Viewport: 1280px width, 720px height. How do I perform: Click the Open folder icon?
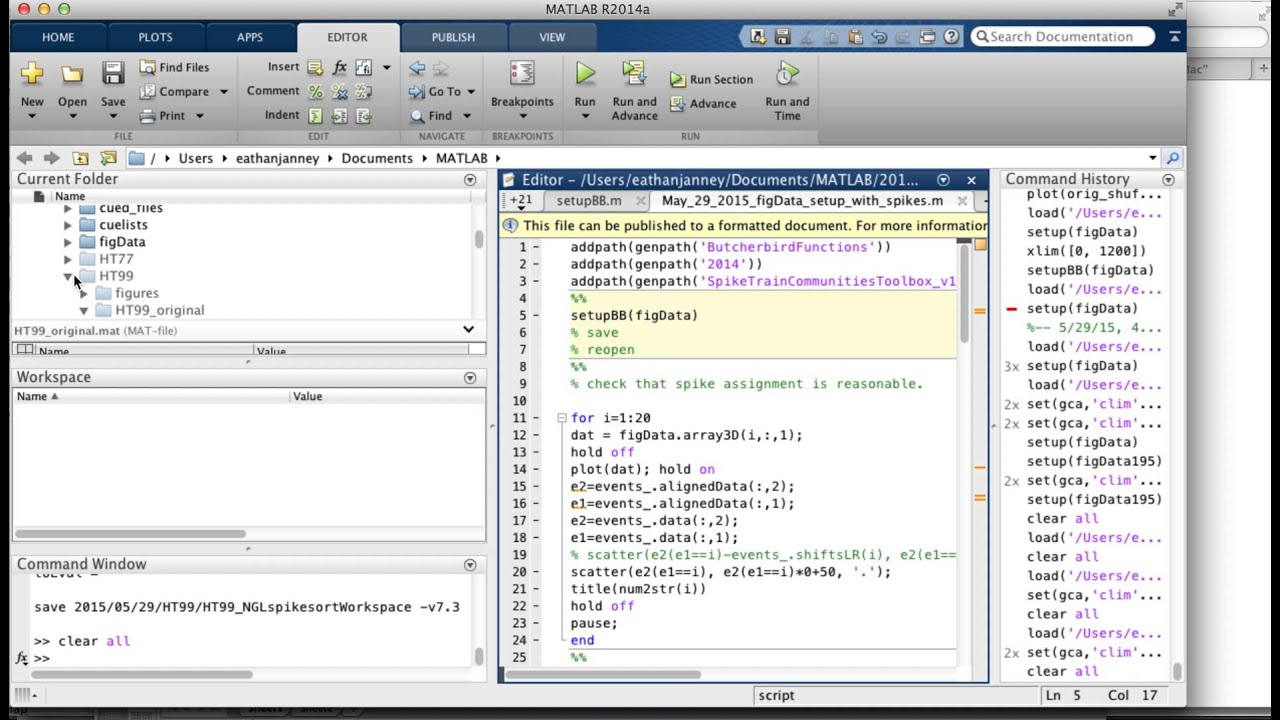coord(72,74)
